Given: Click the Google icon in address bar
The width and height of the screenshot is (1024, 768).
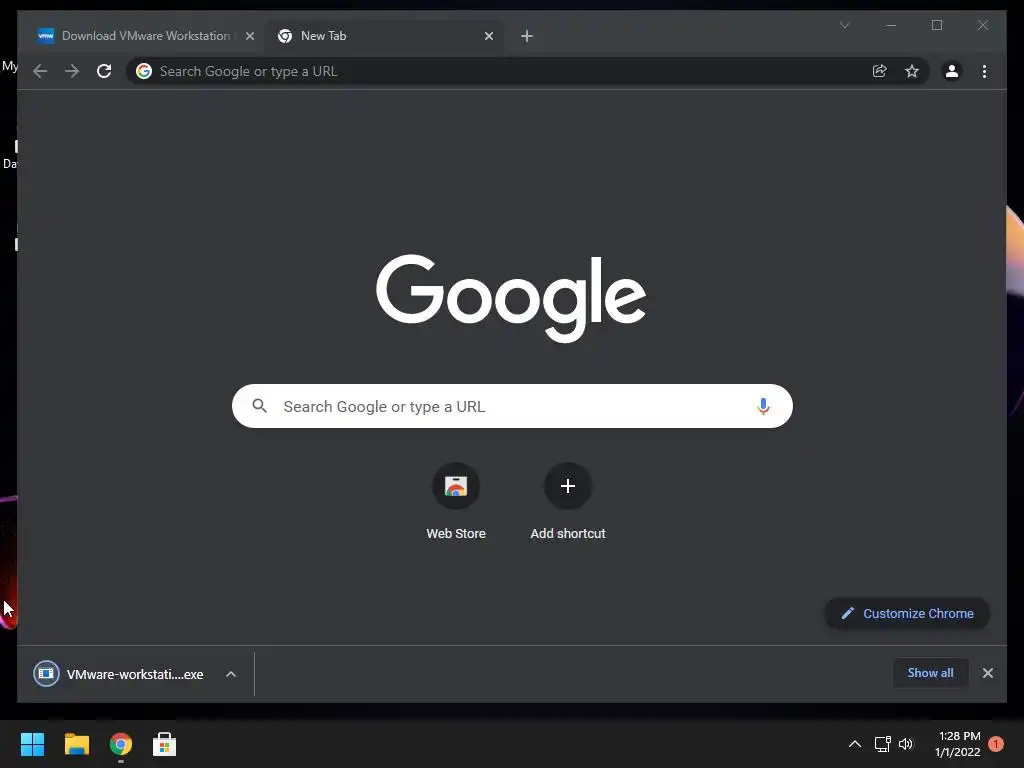Looking at the screenshot, I should click(144, 71).
